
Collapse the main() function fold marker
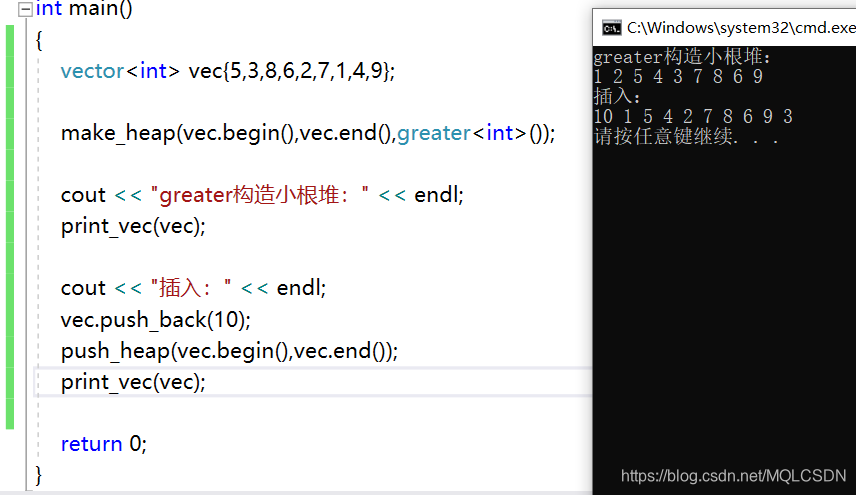click(x=25, y=9)
